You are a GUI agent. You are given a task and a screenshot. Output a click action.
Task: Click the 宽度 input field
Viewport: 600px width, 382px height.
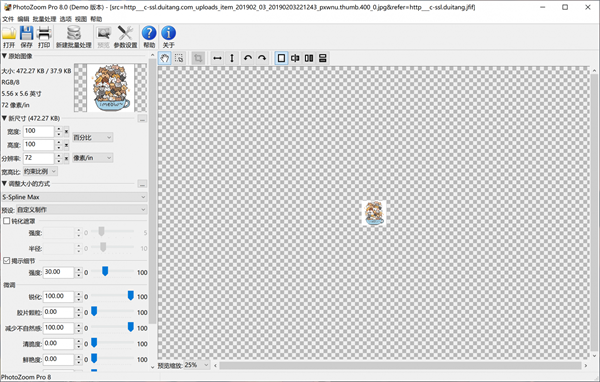coord(39,132)
